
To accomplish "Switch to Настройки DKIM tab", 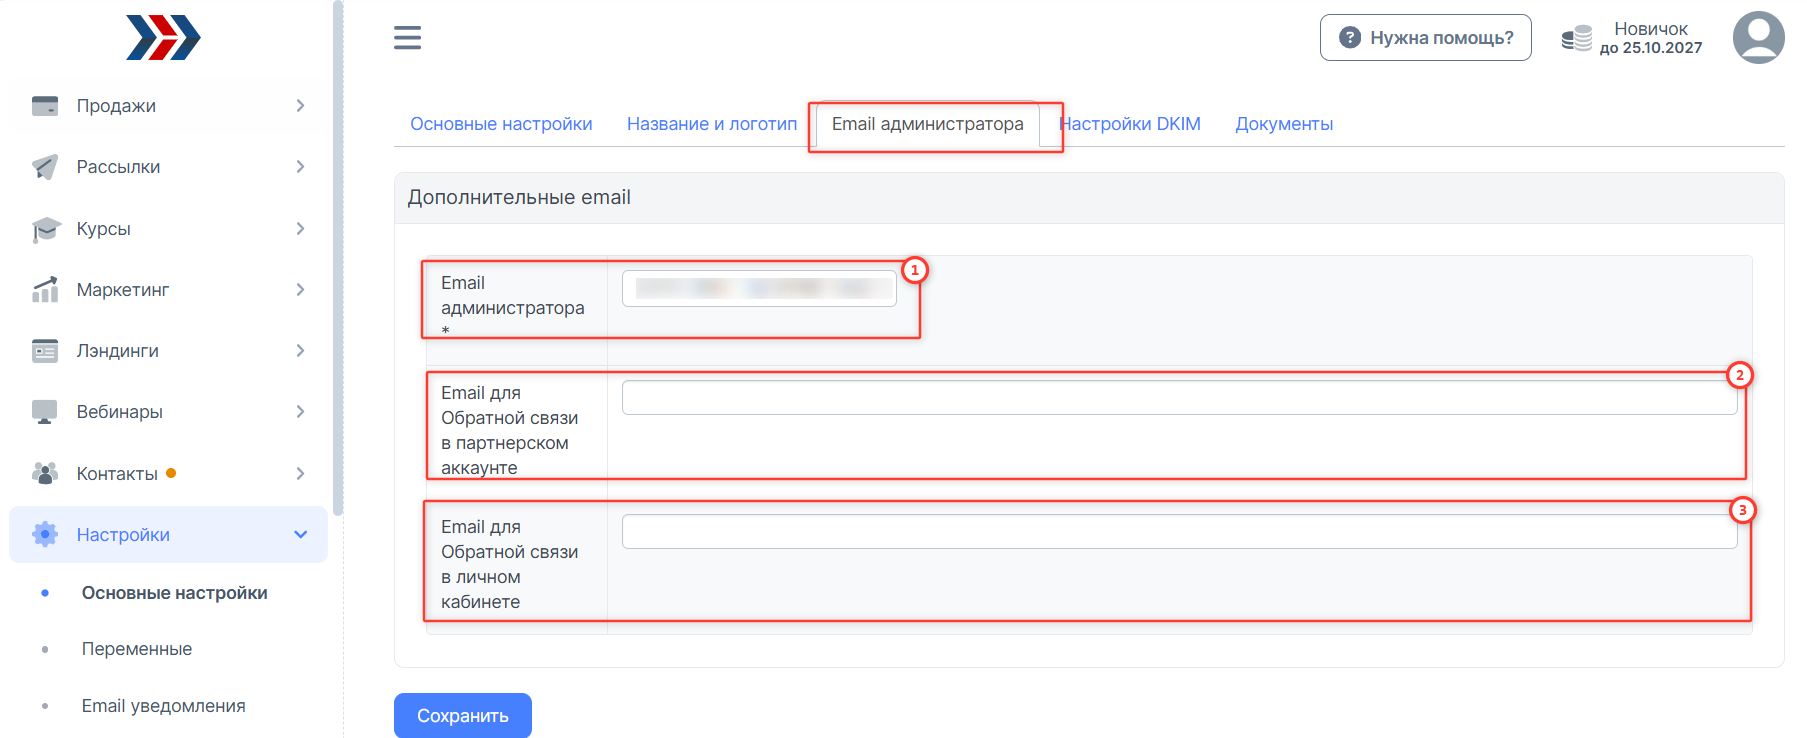I will (1132, 124).
